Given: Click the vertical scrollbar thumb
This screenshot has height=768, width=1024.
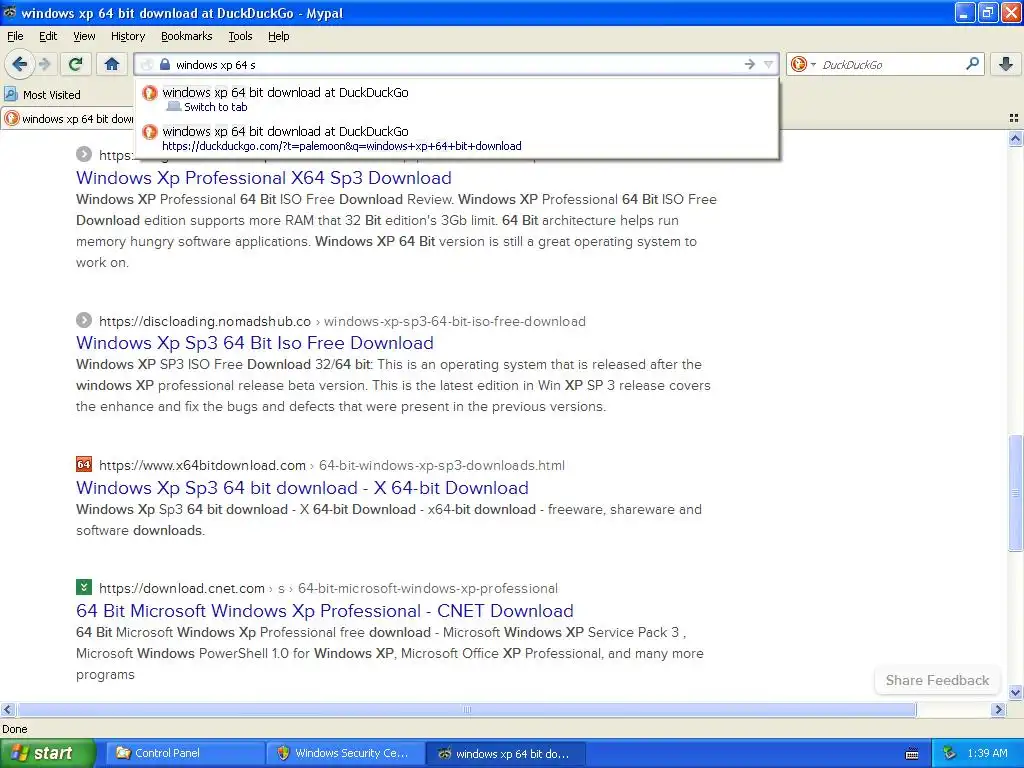Looking at the screenshot, I should [1015, 492].
